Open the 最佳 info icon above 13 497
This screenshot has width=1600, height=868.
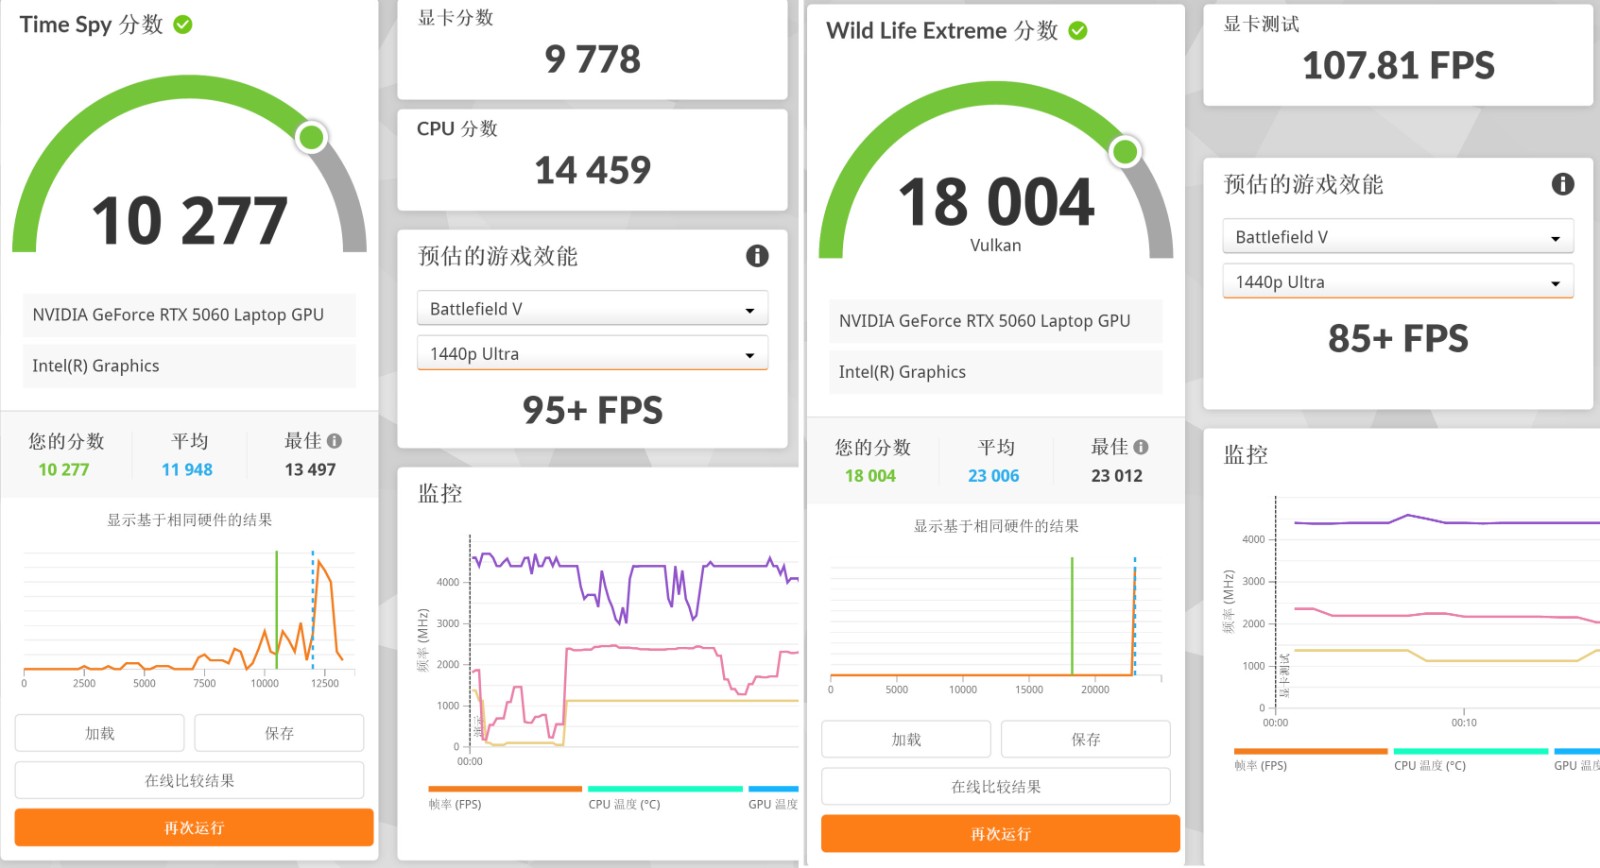pyautogui.click(x=334, y=441)
